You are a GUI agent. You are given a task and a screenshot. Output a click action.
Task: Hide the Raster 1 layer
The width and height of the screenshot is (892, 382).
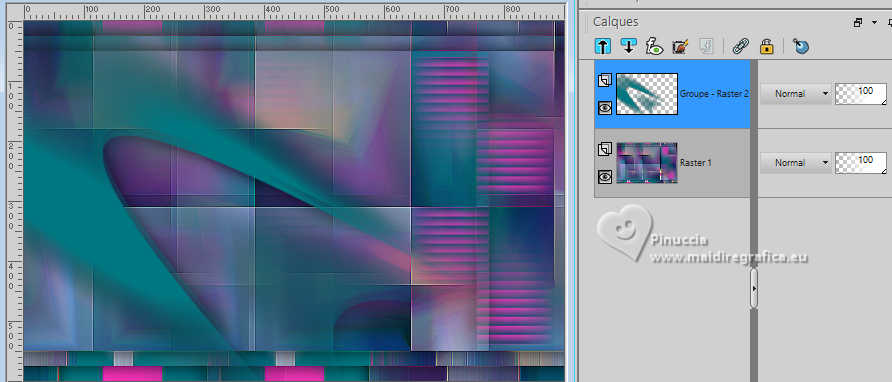point(605,177)
